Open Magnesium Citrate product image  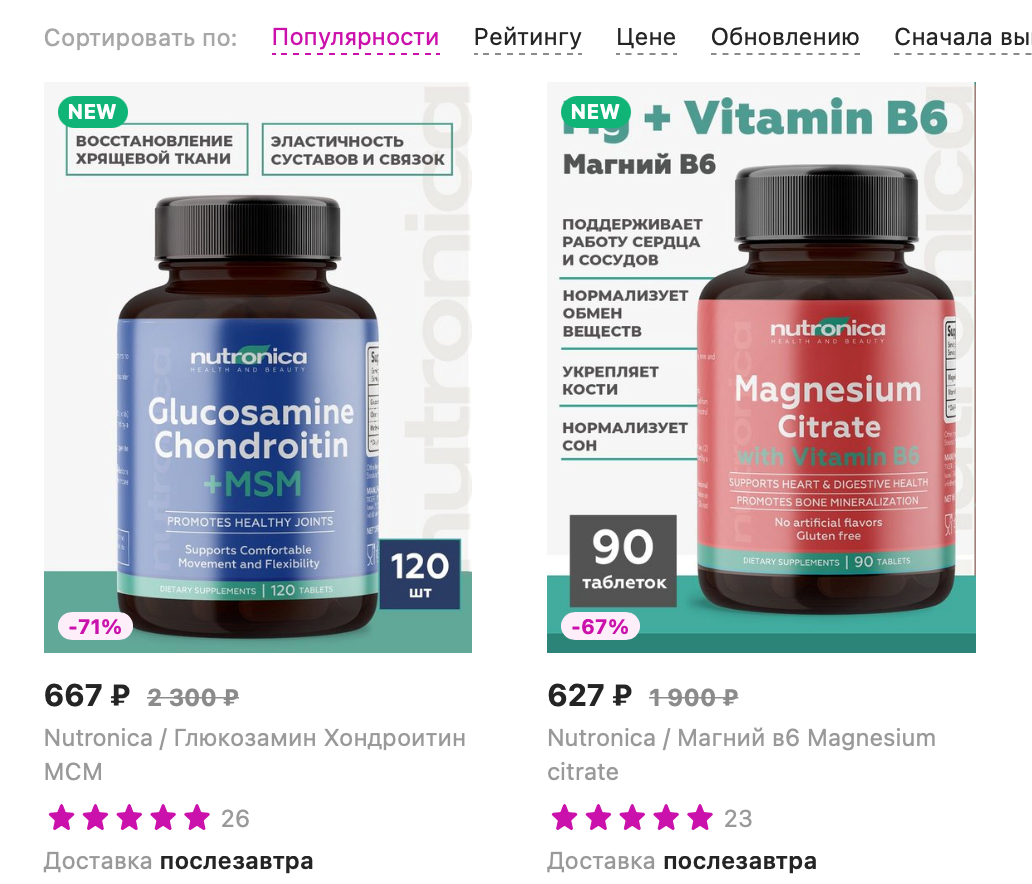tap(761, 367)
